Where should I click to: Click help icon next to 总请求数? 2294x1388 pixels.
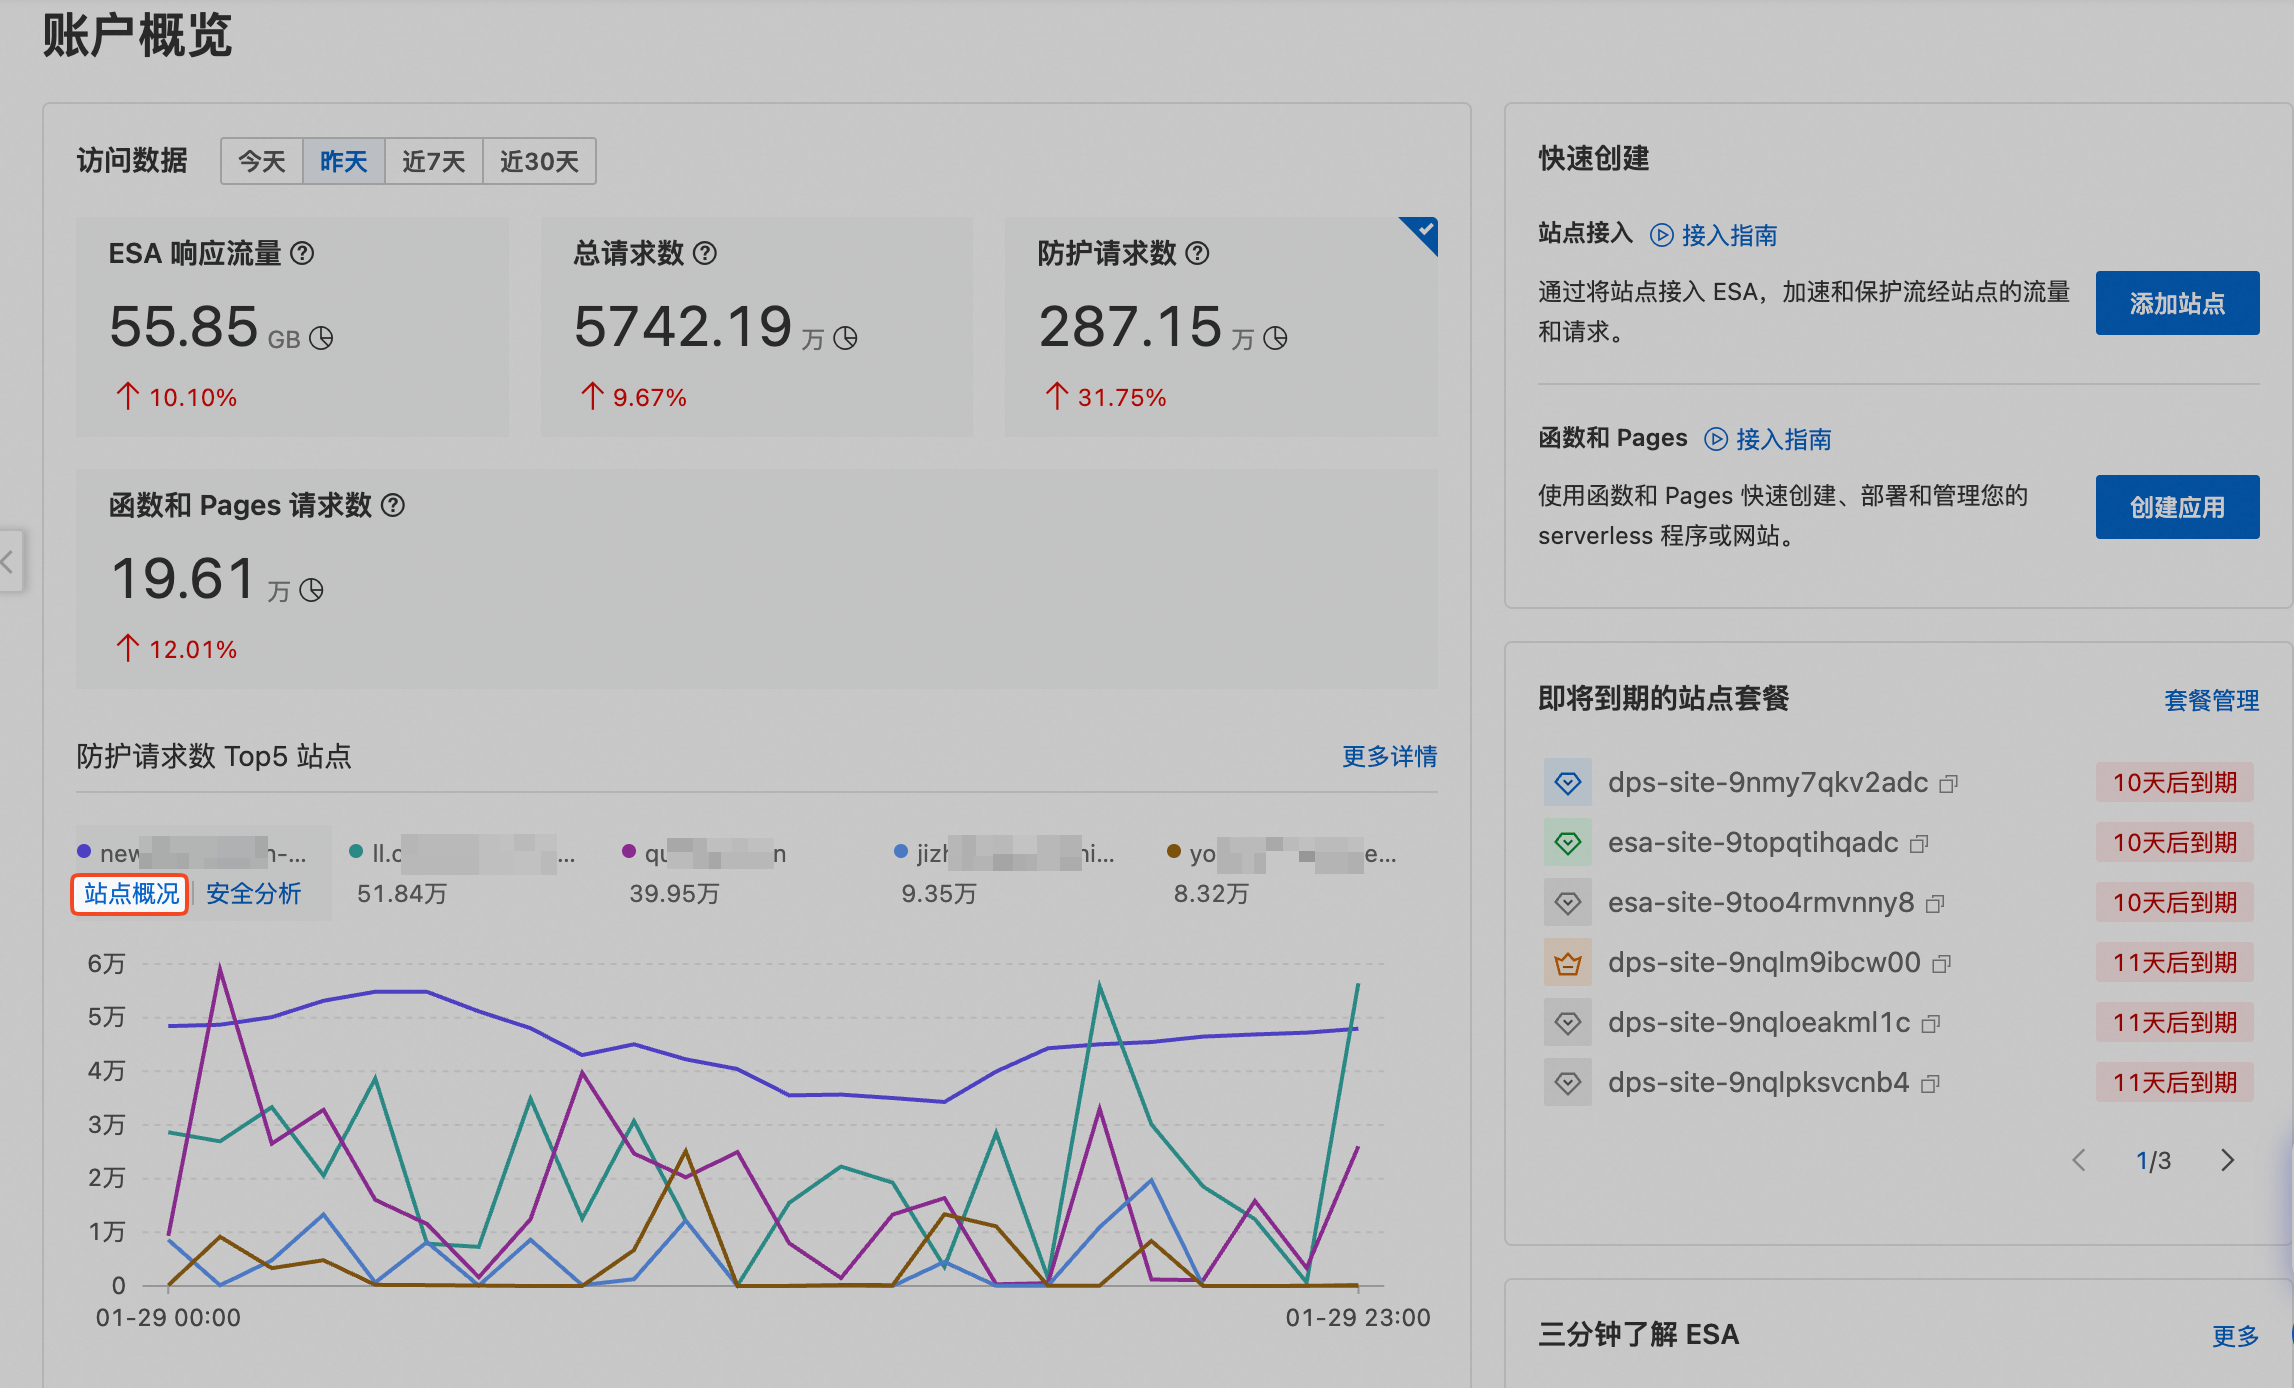click(x=705, y=254)
